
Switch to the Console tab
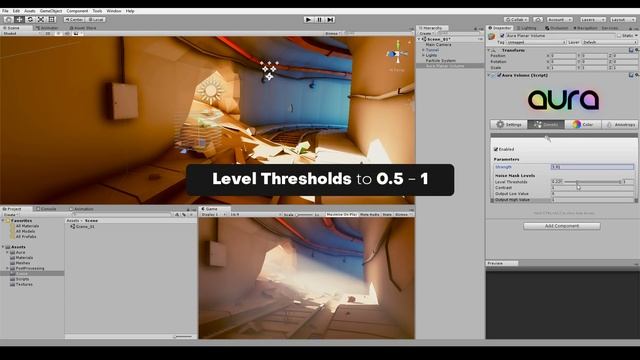(46, 209)
